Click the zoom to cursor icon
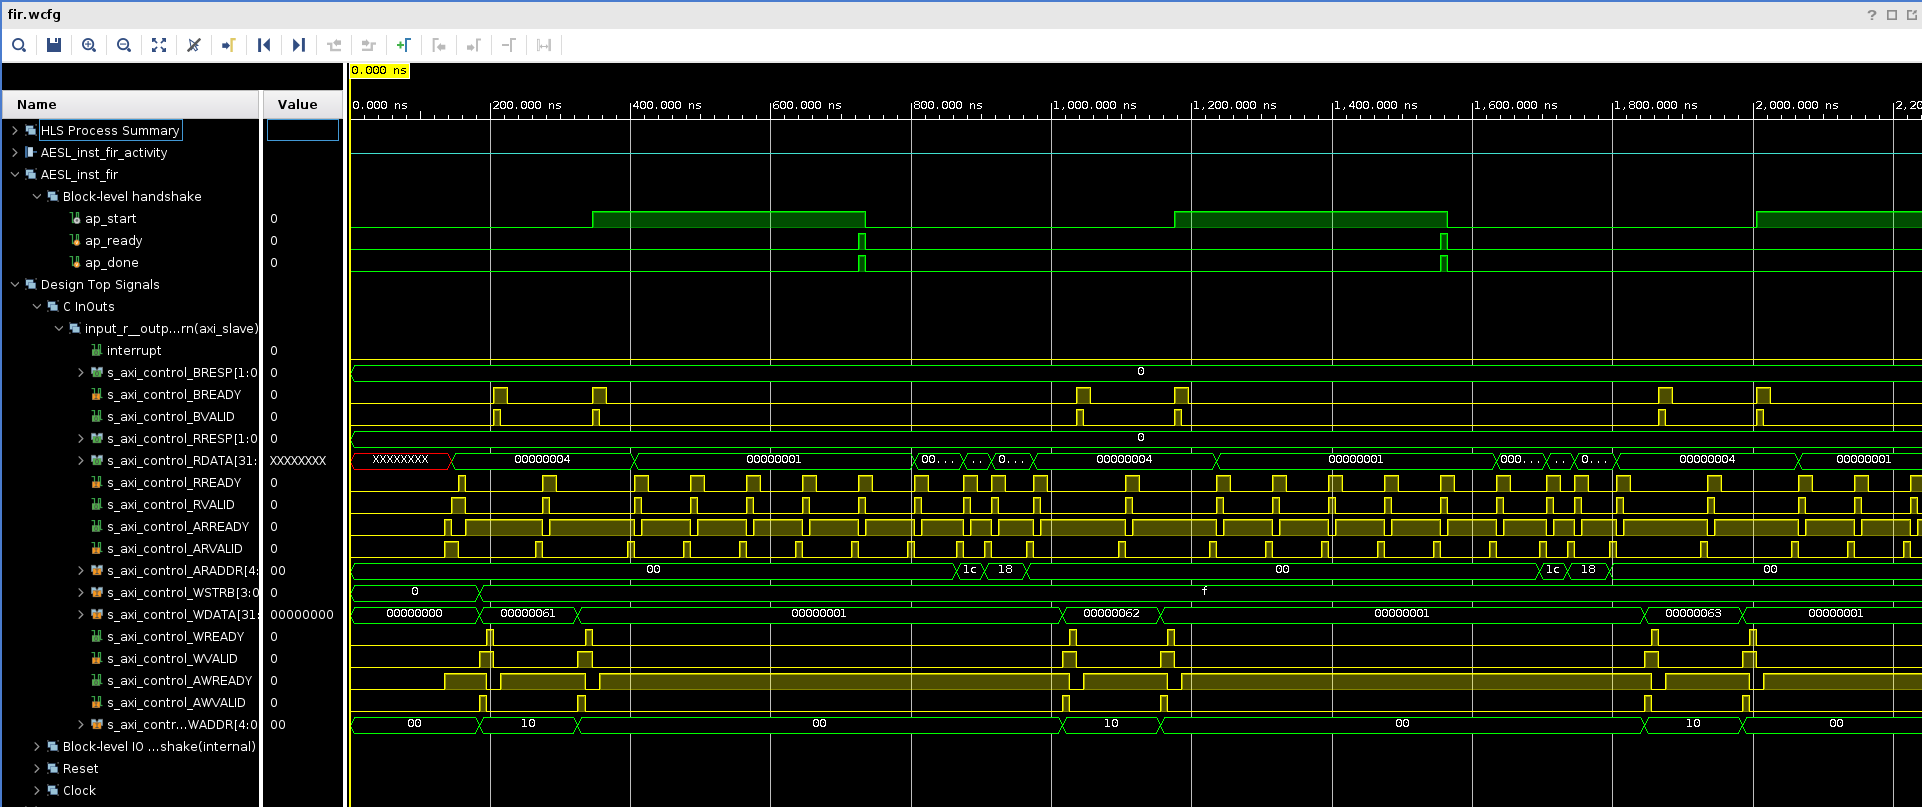Image resolution: width=1922 pixels, height=807 pixels. pos(194,45)
